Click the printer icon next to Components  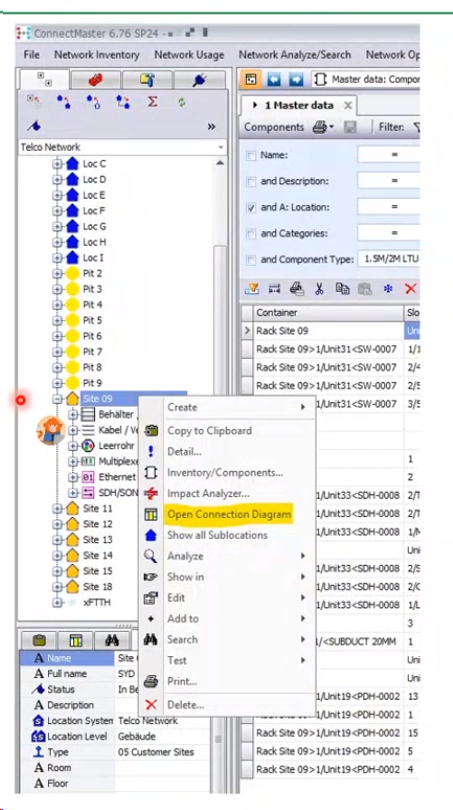(320, 127)
